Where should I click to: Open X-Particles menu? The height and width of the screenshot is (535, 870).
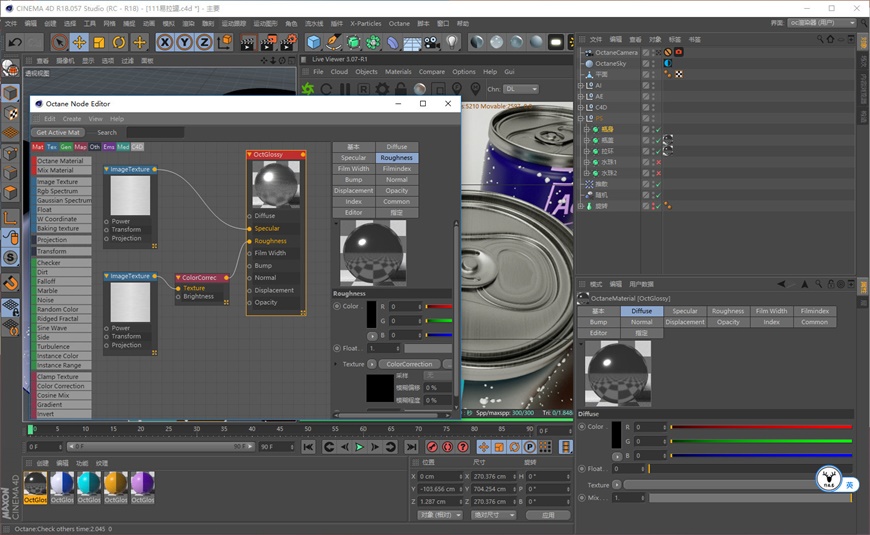(x=366, y=23)
